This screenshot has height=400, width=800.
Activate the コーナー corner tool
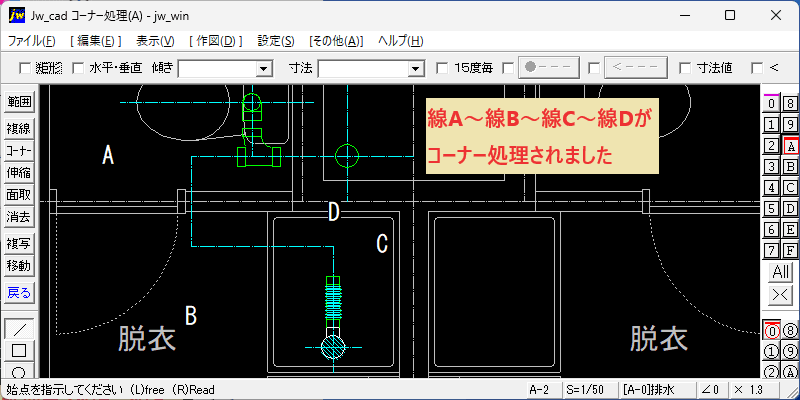coord(19,151)
